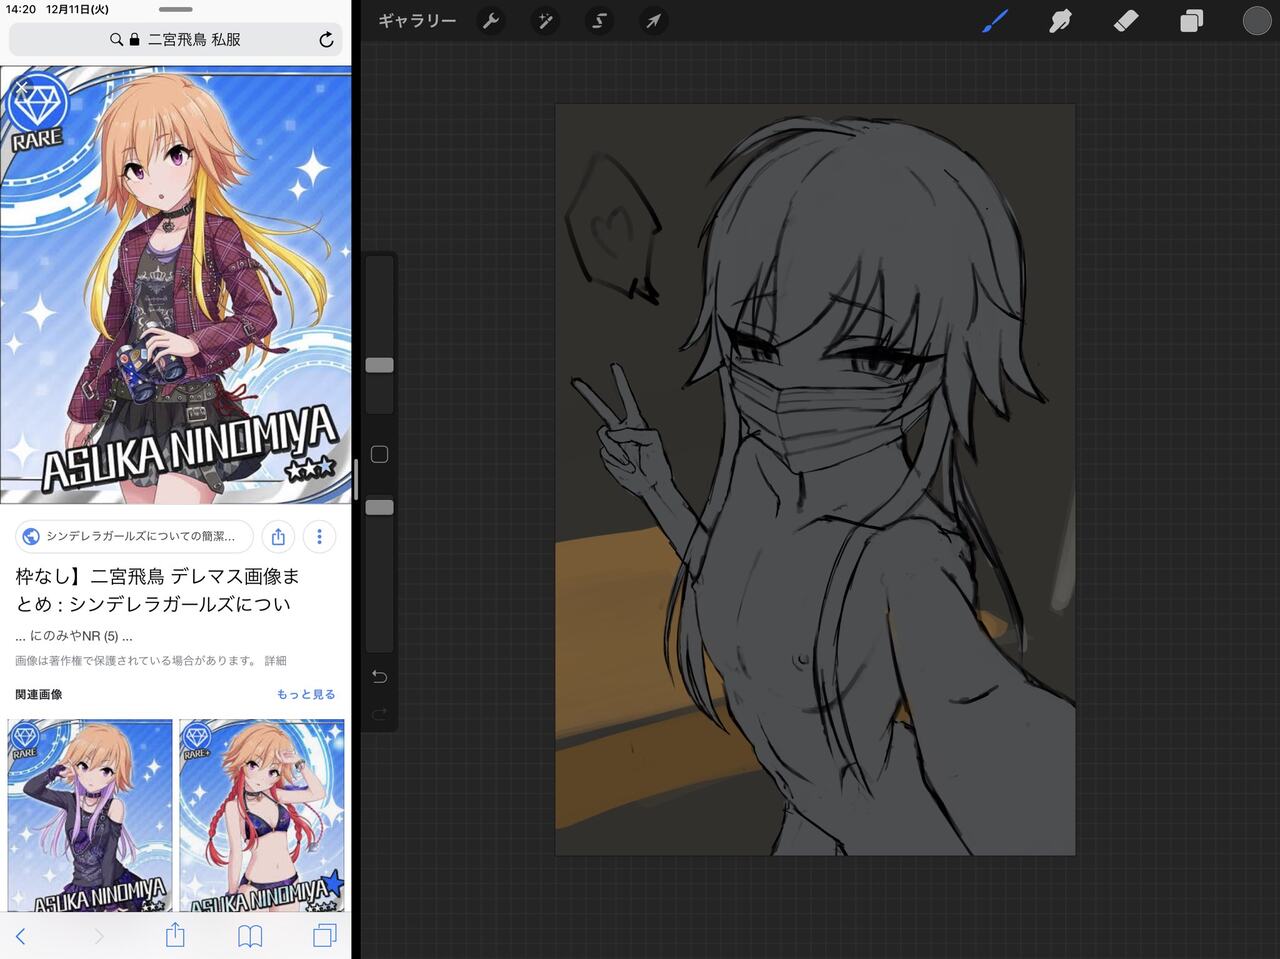The height and width of the screenshot is (959, 1280).
Task: Undo the last stroke with sidebar arrow
Action: pyautogui.click(x=379, y=677)
